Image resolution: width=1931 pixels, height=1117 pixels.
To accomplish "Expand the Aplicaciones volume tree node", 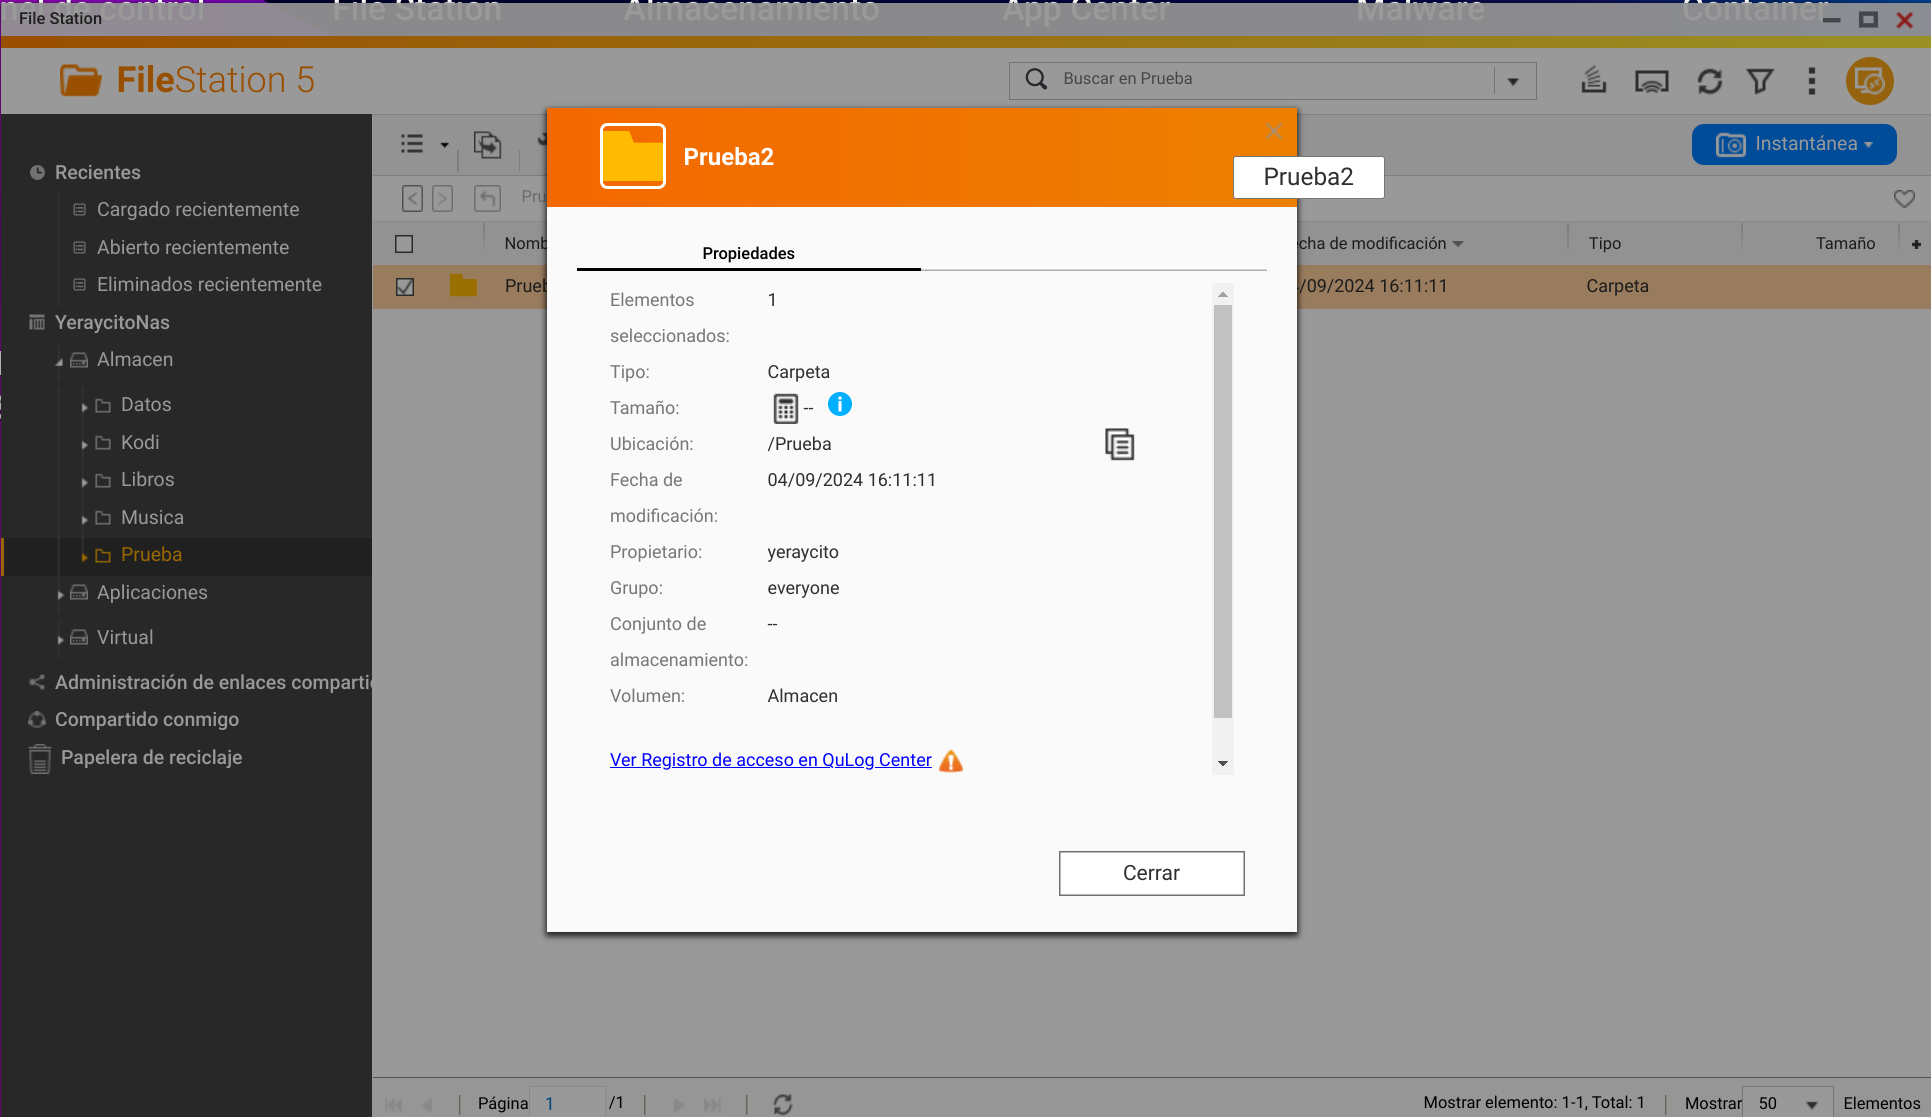I will coord(61,594).
